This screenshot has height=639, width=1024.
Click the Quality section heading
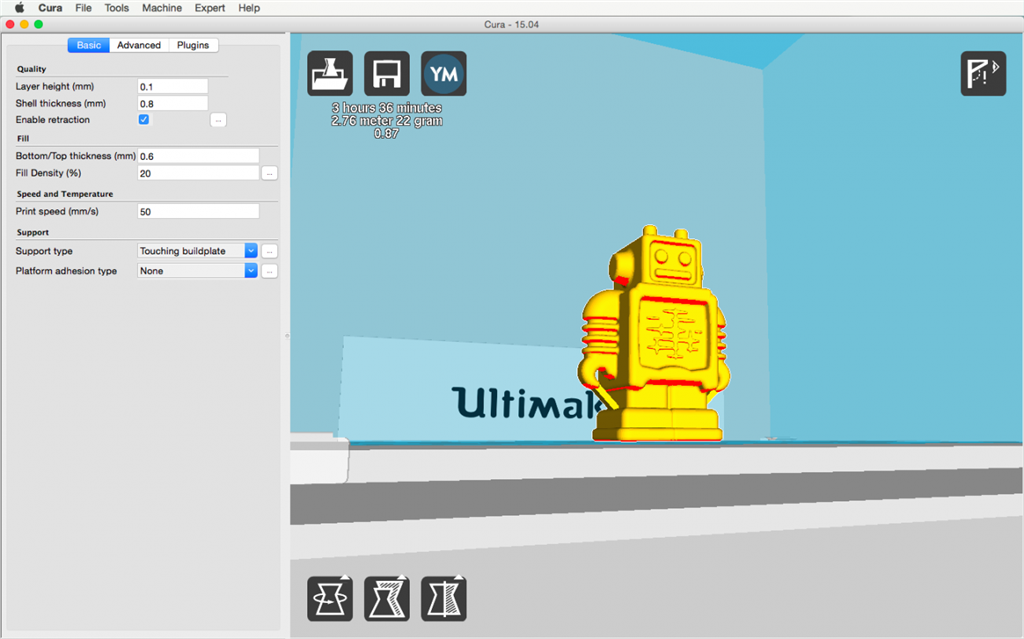pos(31,69)
